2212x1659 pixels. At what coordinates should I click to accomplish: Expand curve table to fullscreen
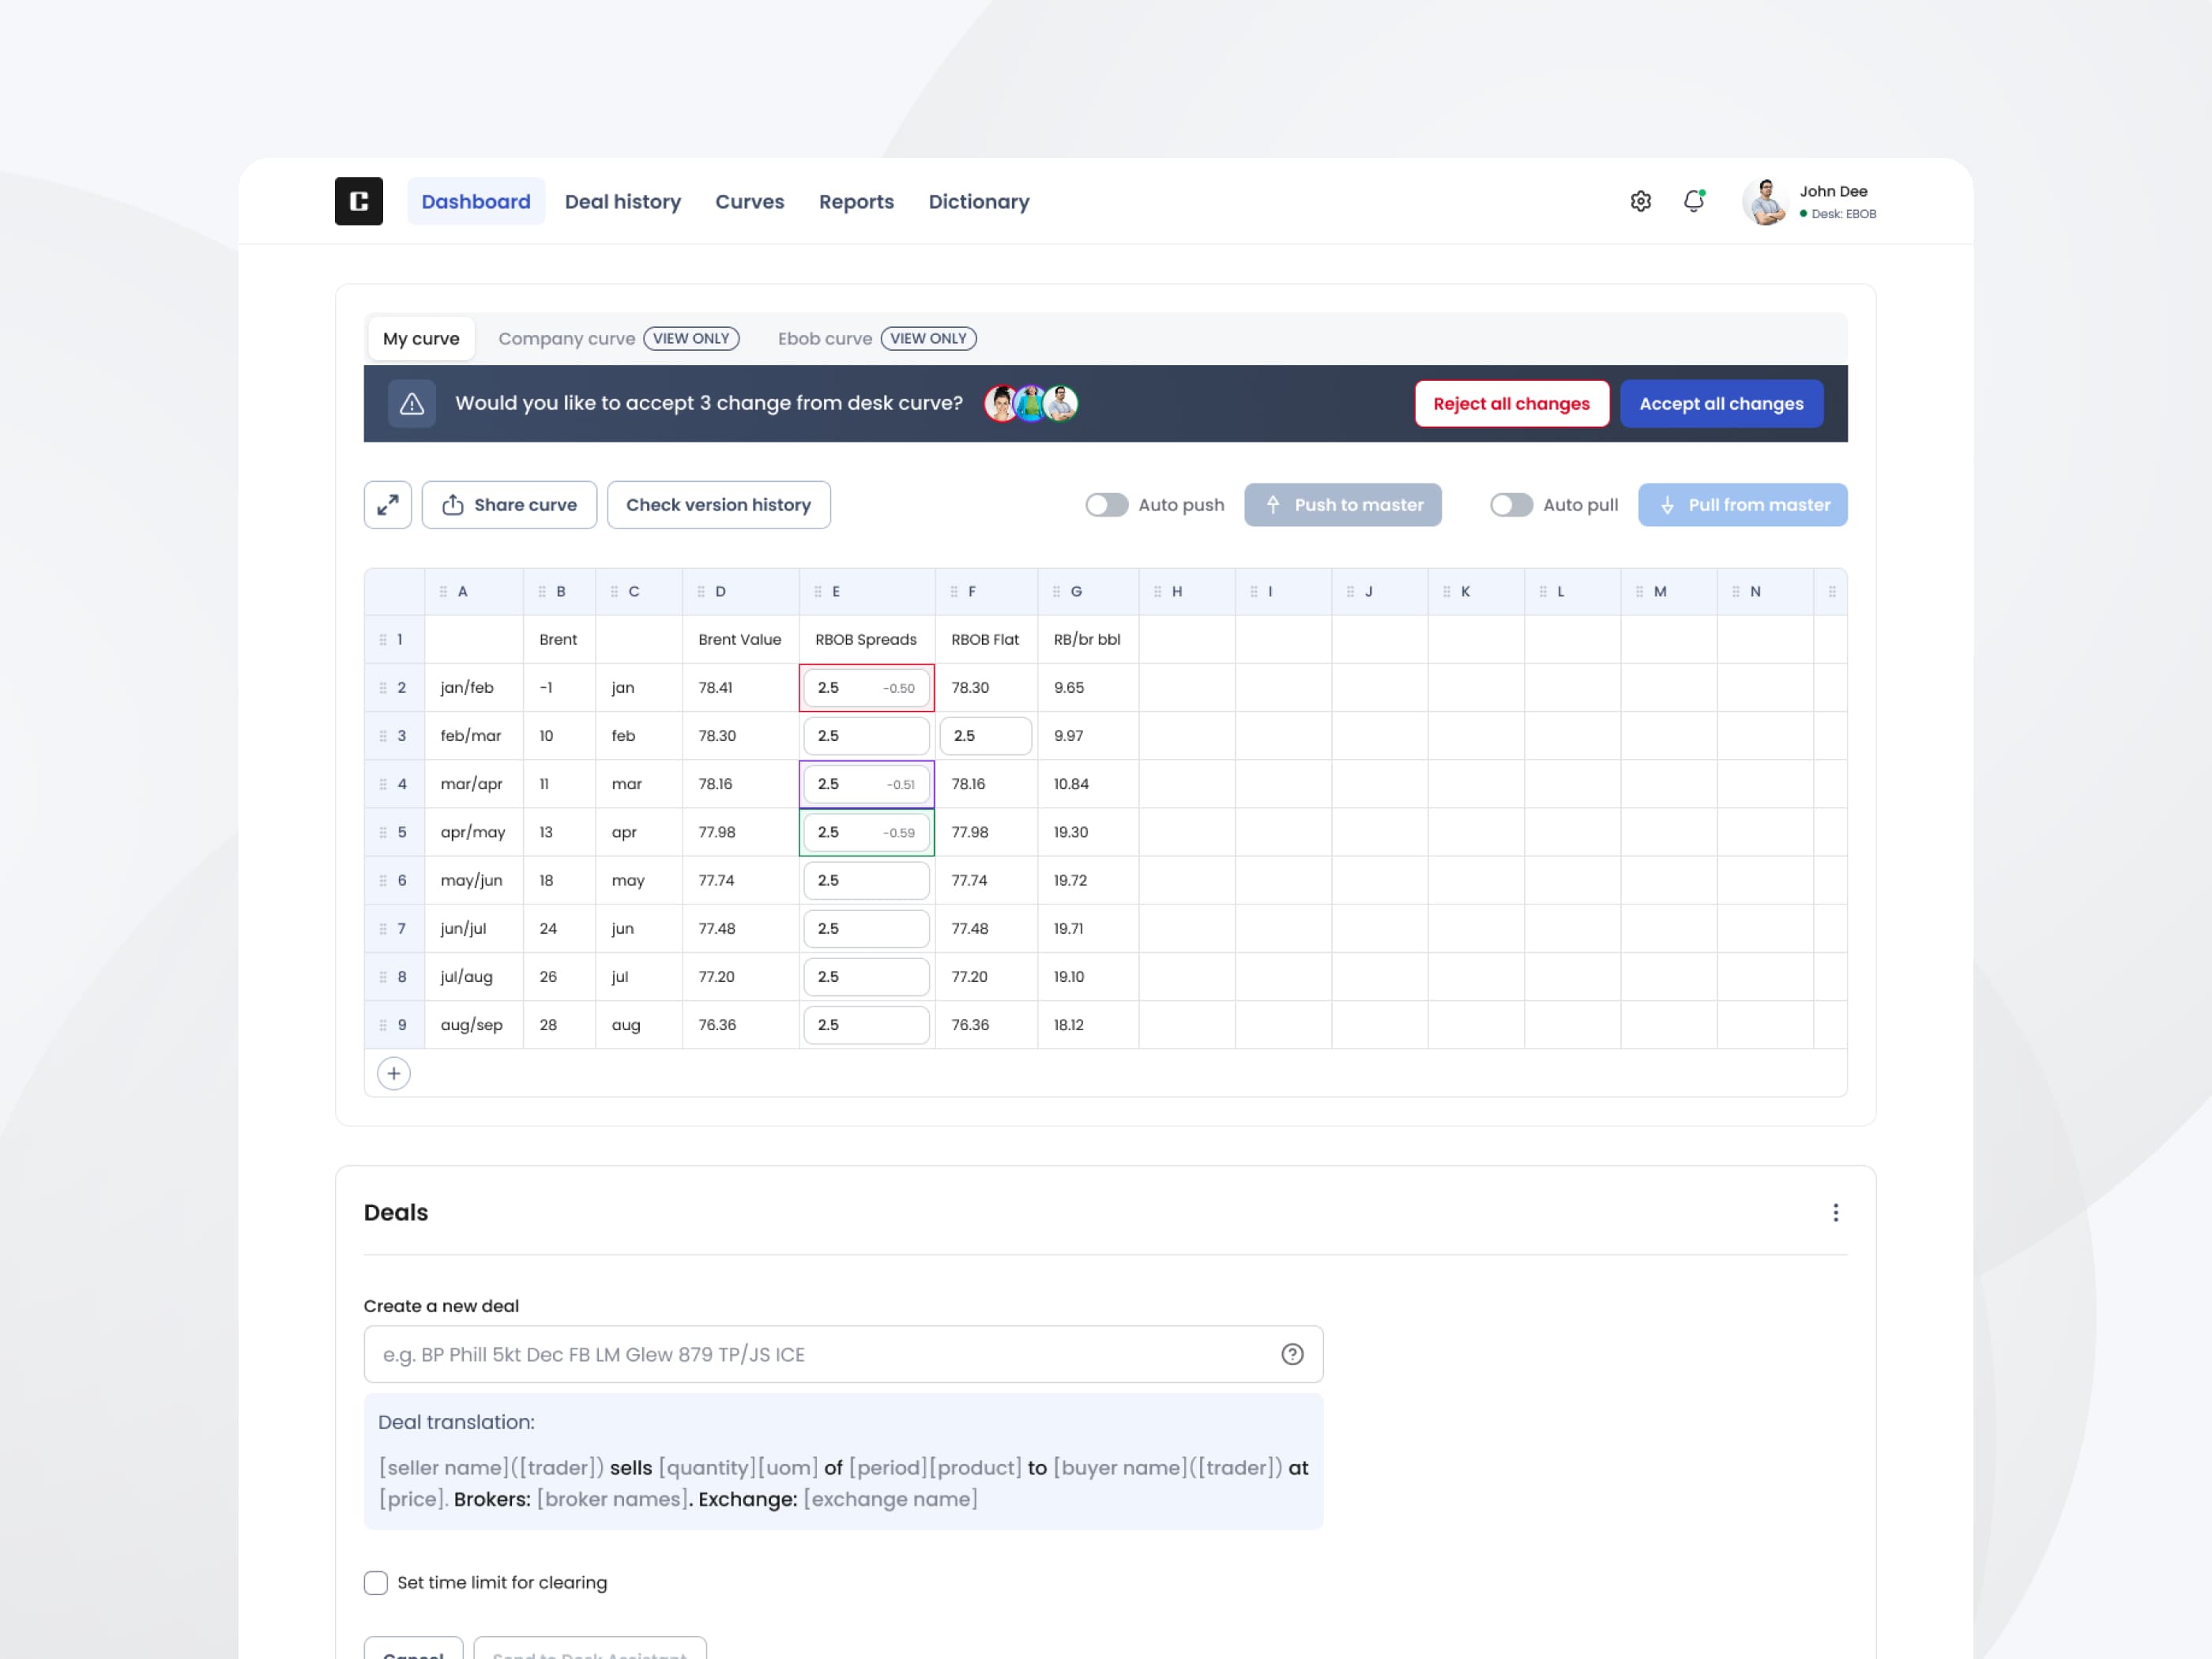tap(388, 505)
